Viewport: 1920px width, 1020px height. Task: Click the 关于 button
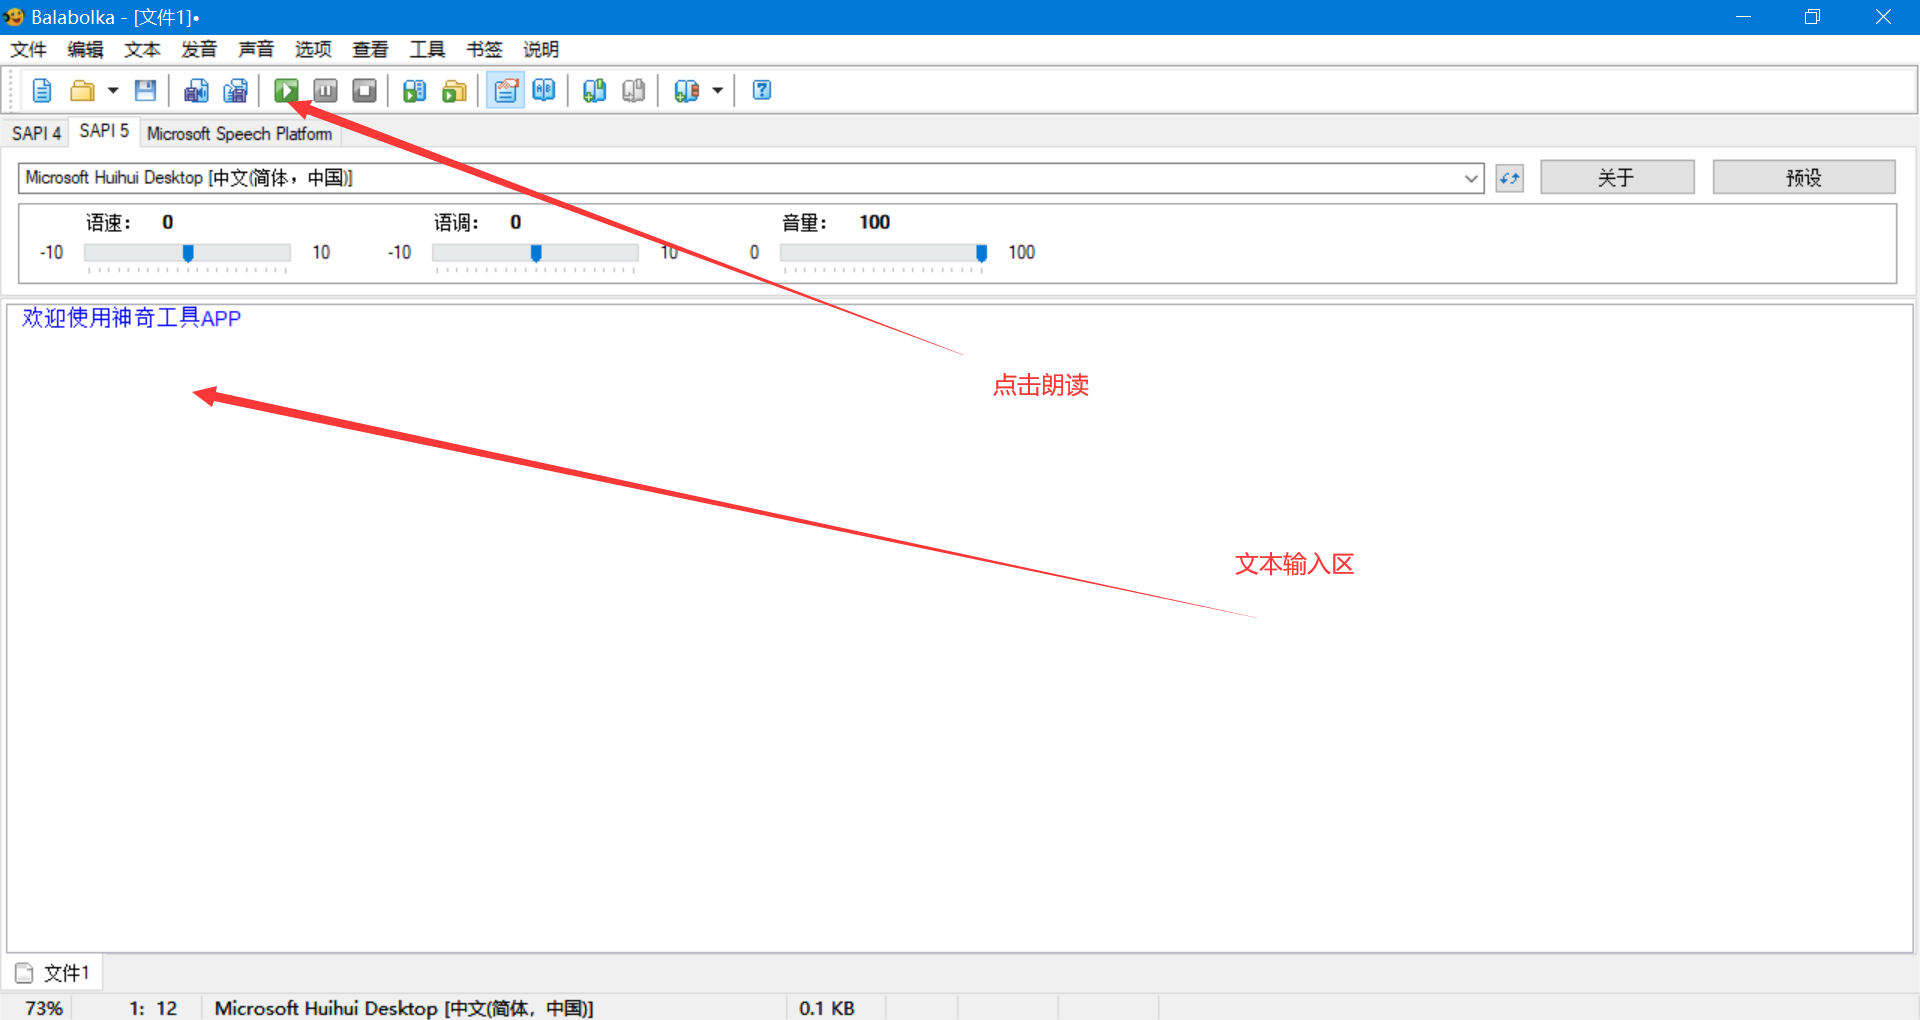pyautogui.click(x=1617, y=177)
